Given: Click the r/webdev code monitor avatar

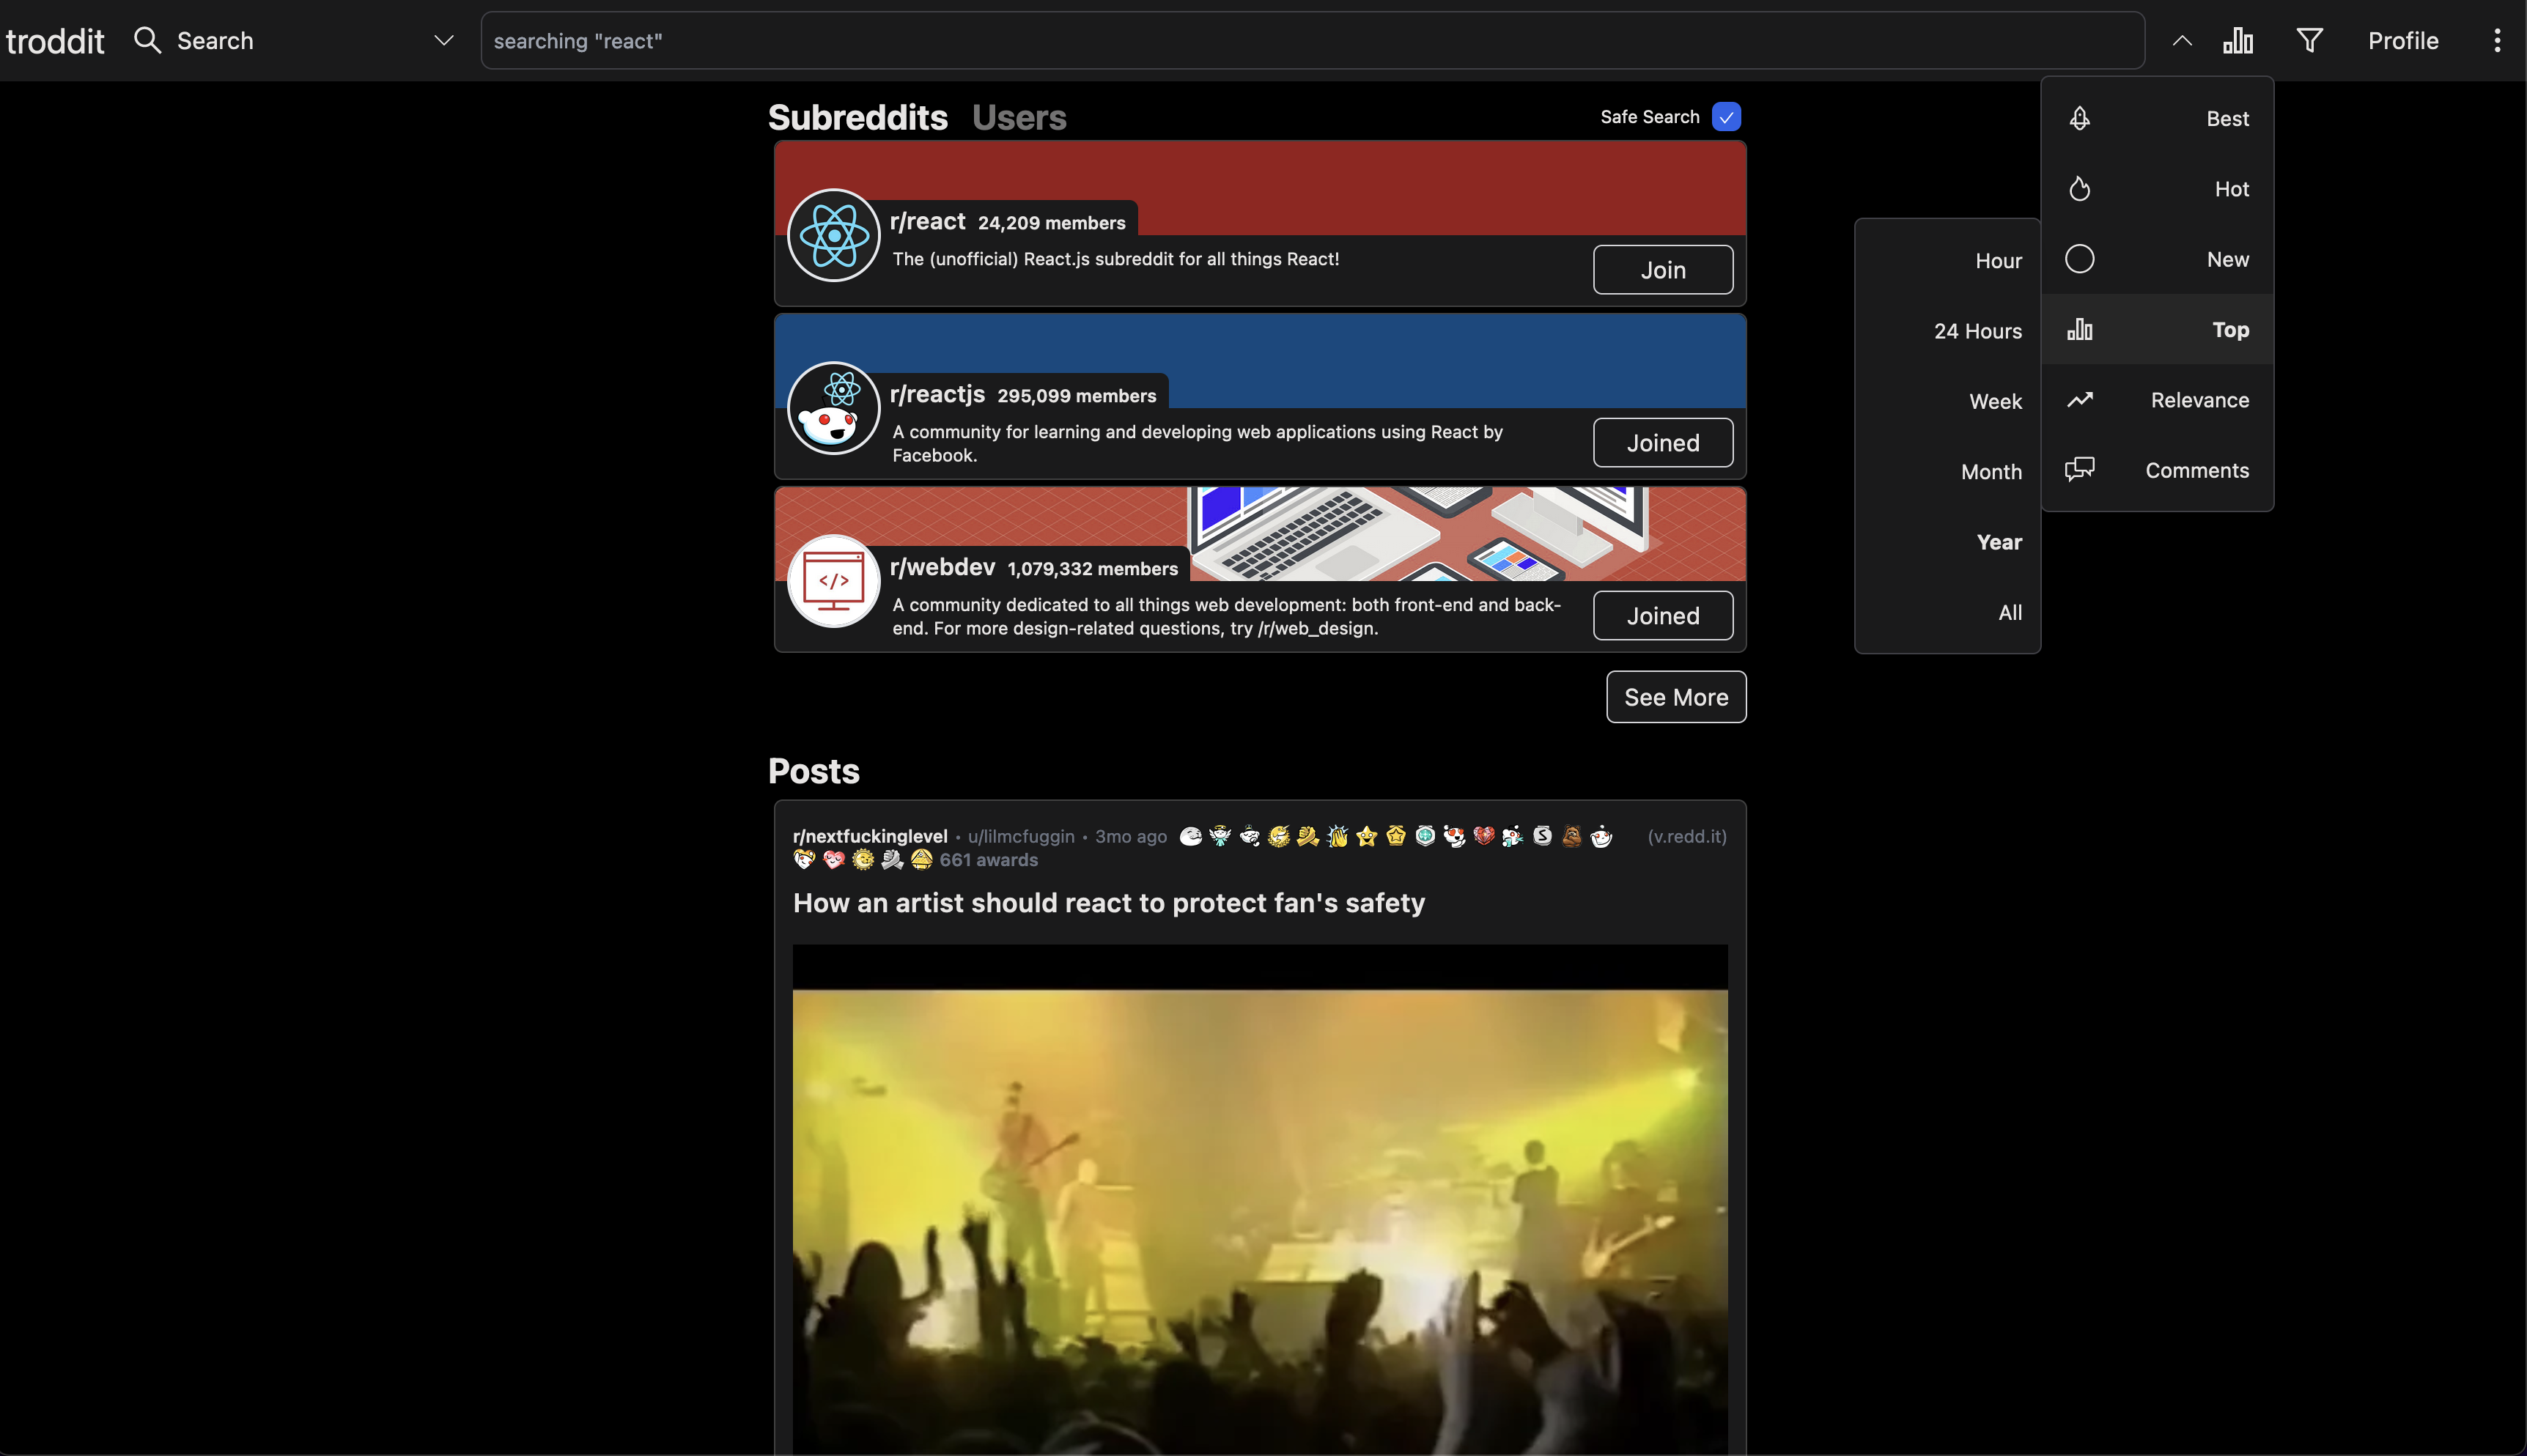Looking at the screenshot, I should [833, 581].
